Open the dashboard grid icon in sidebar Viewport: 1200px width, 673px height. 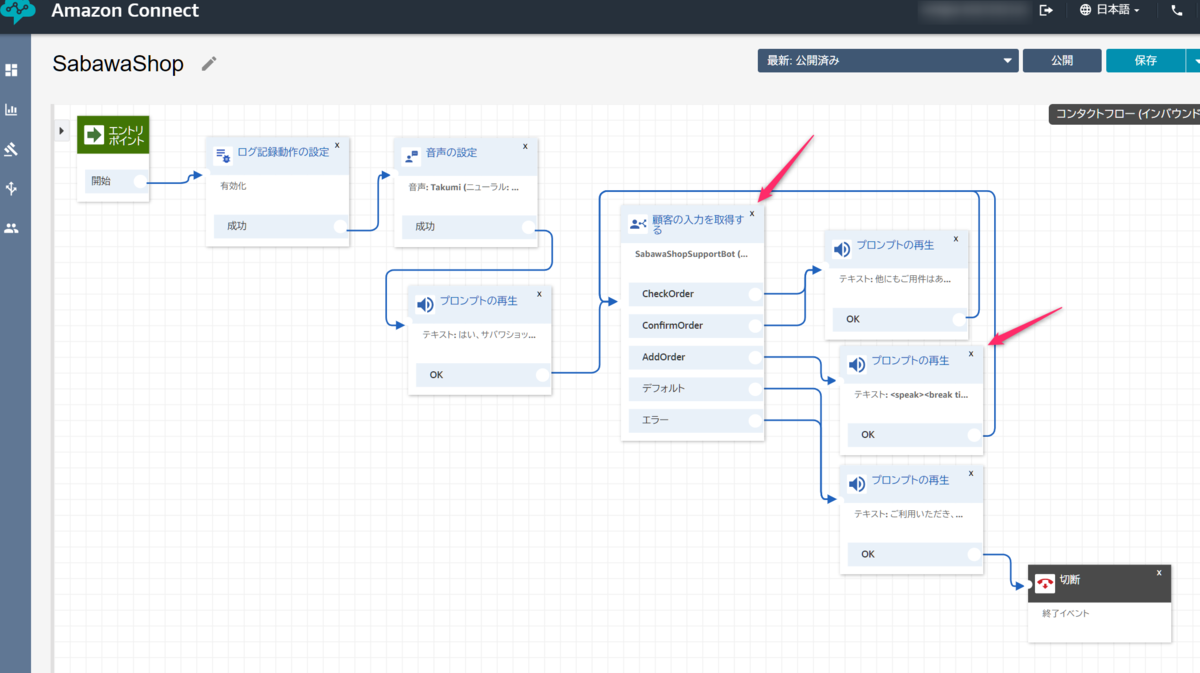coord(12,70)
